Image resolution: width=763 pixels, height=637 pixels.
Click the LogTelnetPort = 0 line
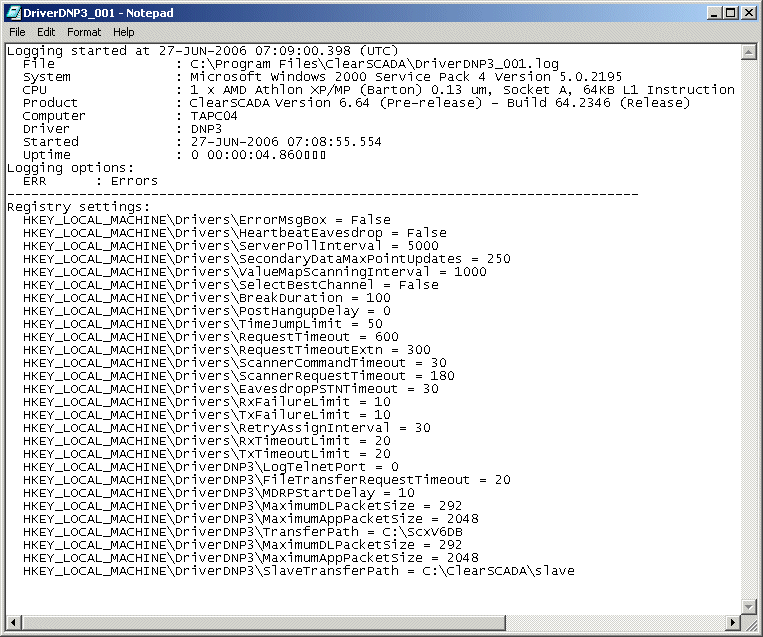coord(211,467)
